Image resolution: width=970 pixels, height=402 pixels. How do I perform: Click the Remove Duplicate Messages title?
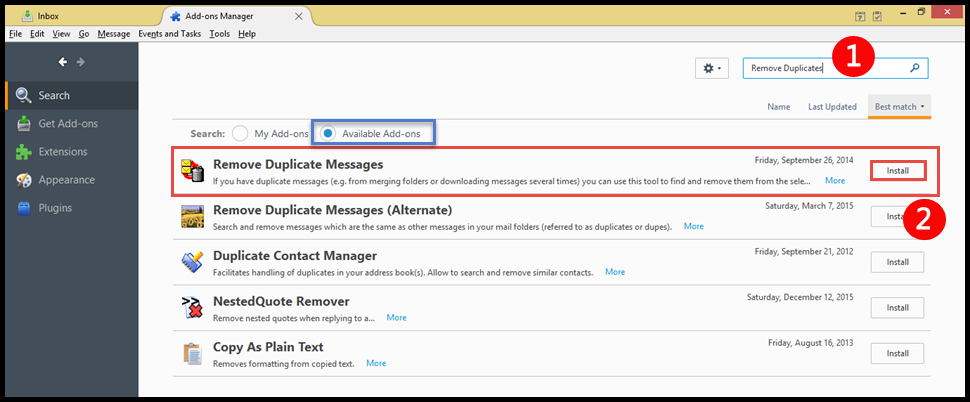[298, 165]
